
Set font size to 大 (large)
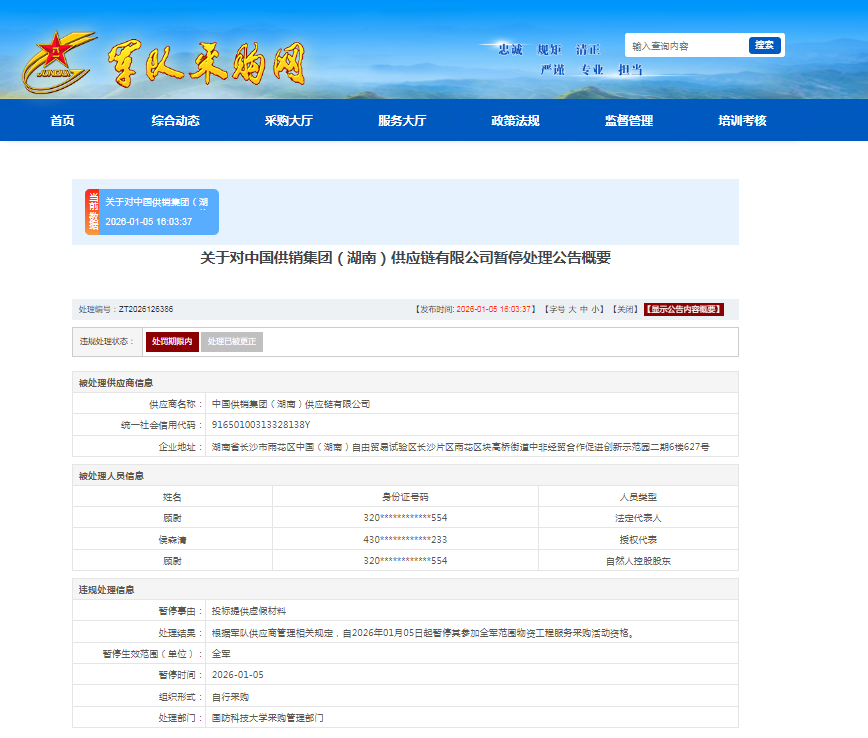pyautogui.click(x=573, y=310)
